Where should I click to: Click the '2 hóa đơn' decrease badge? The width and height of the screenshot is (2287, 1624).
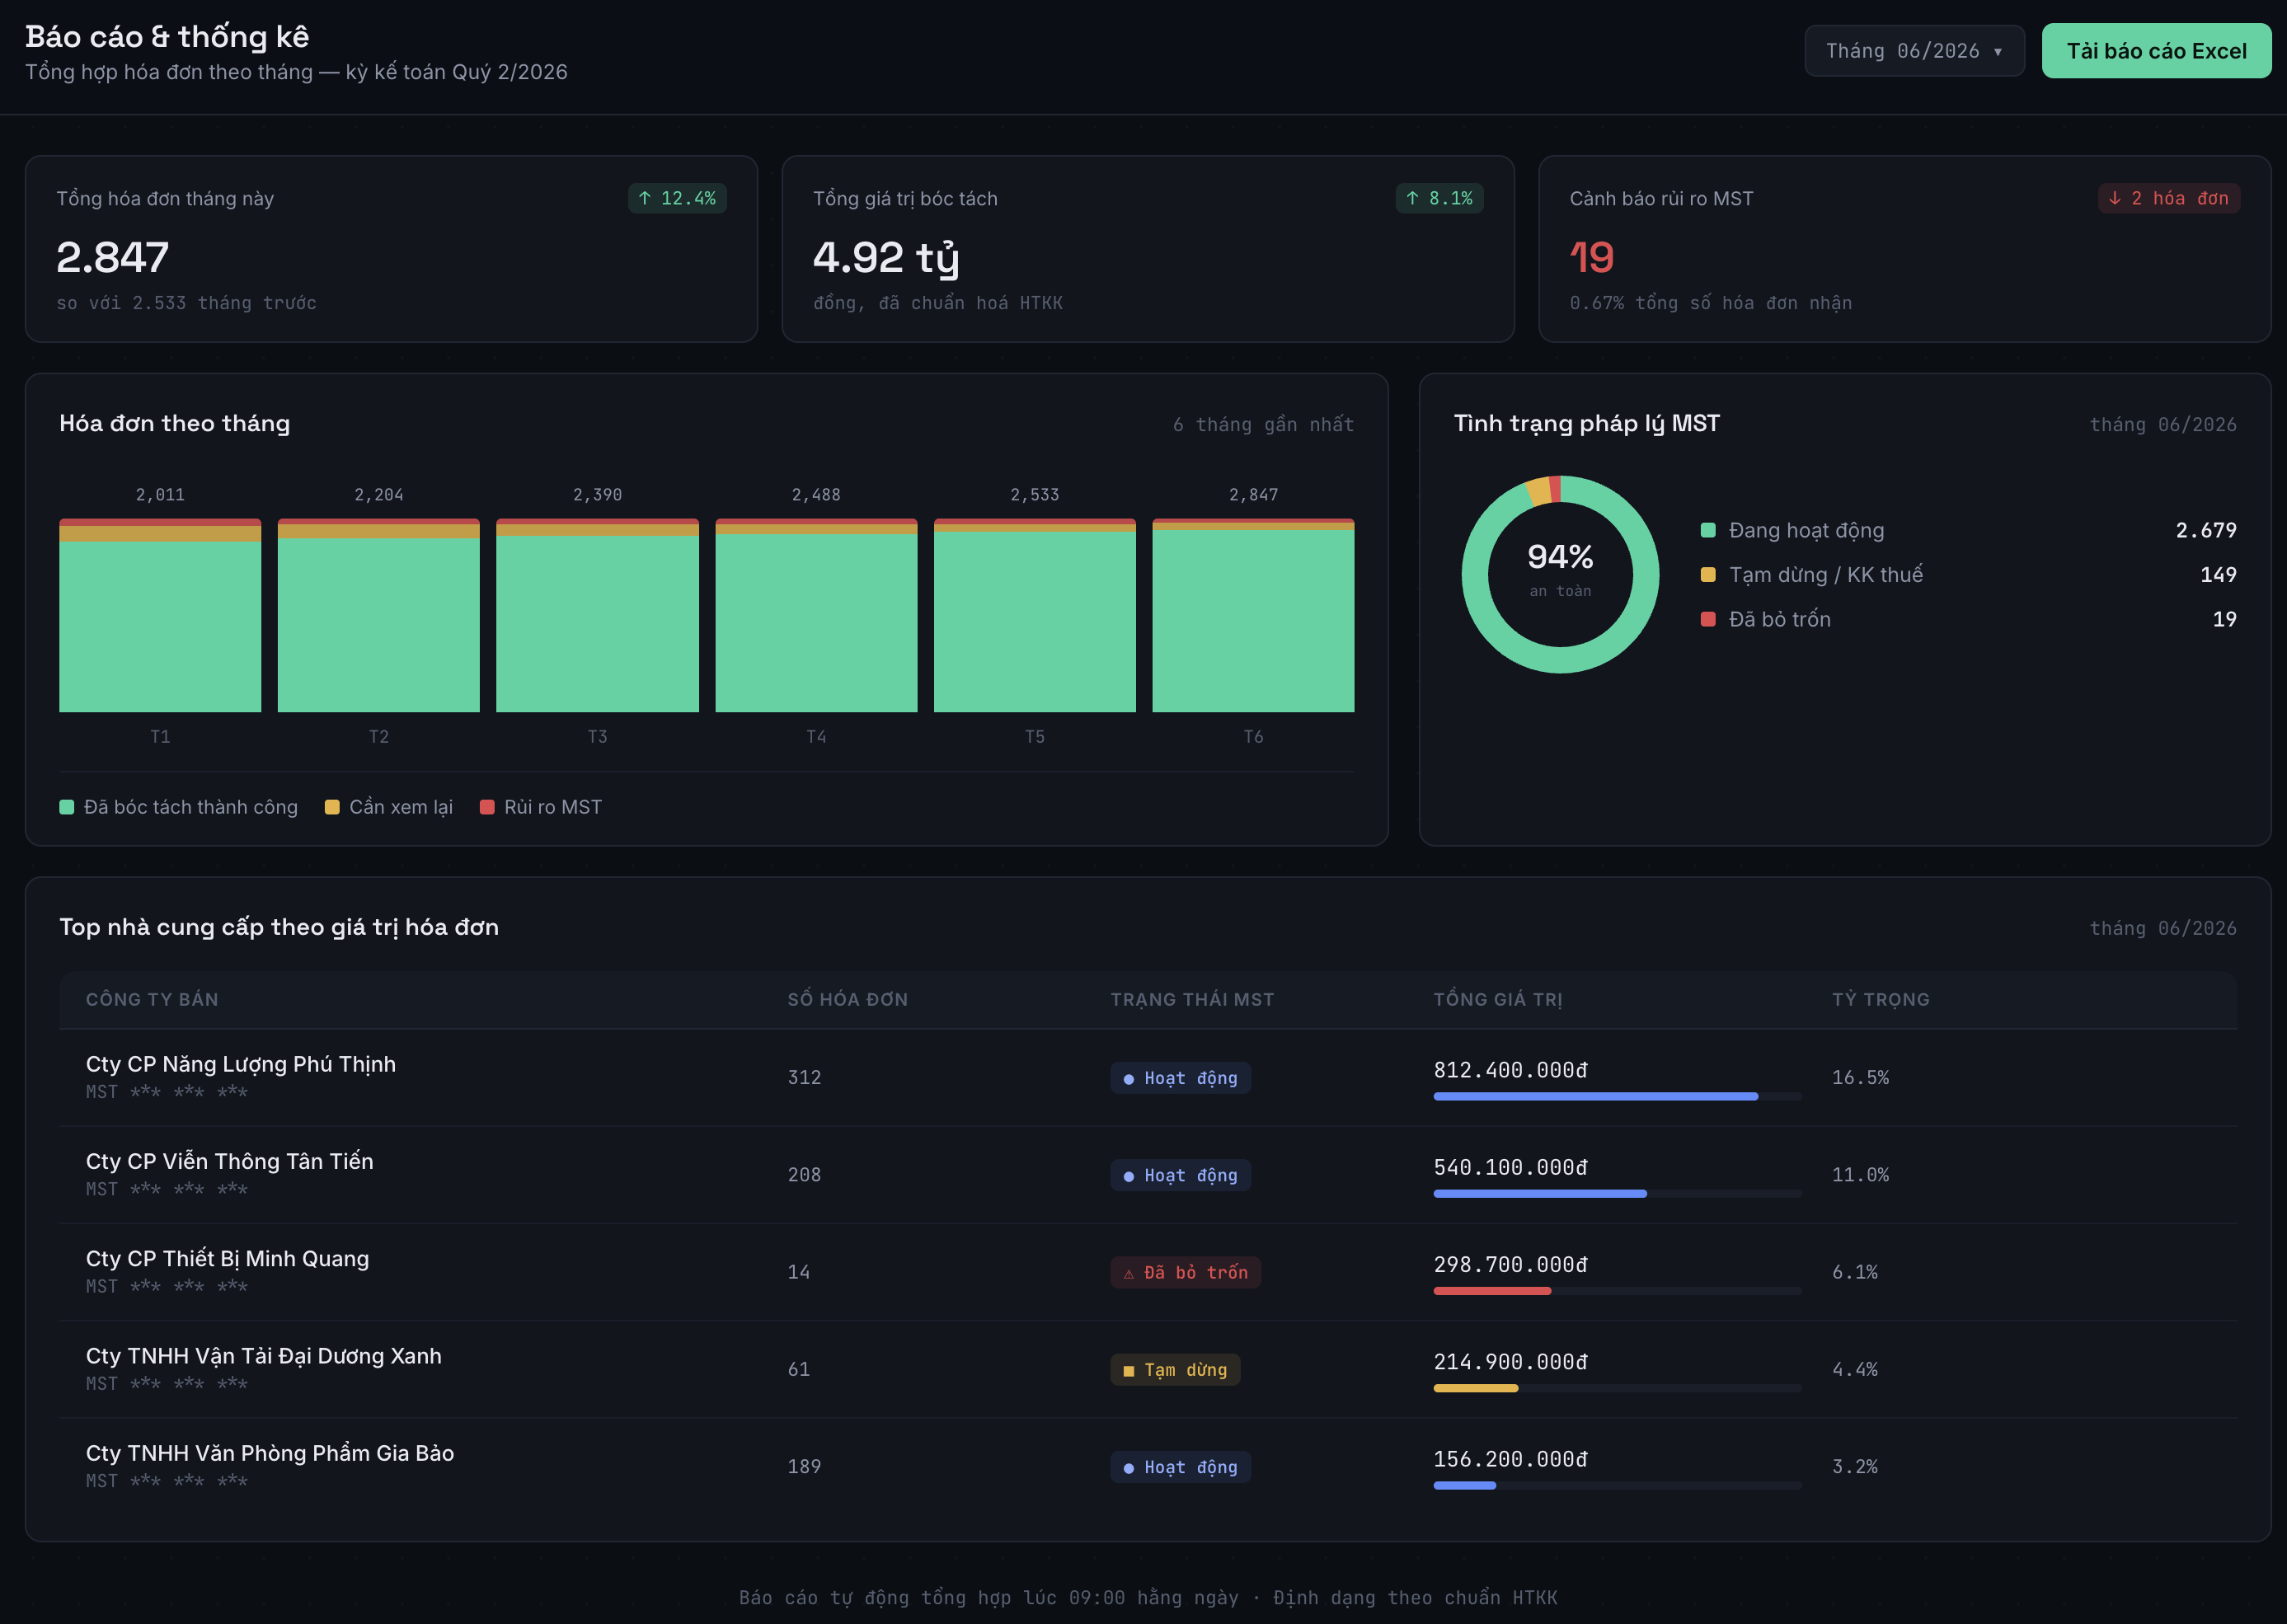(2169, 198)
